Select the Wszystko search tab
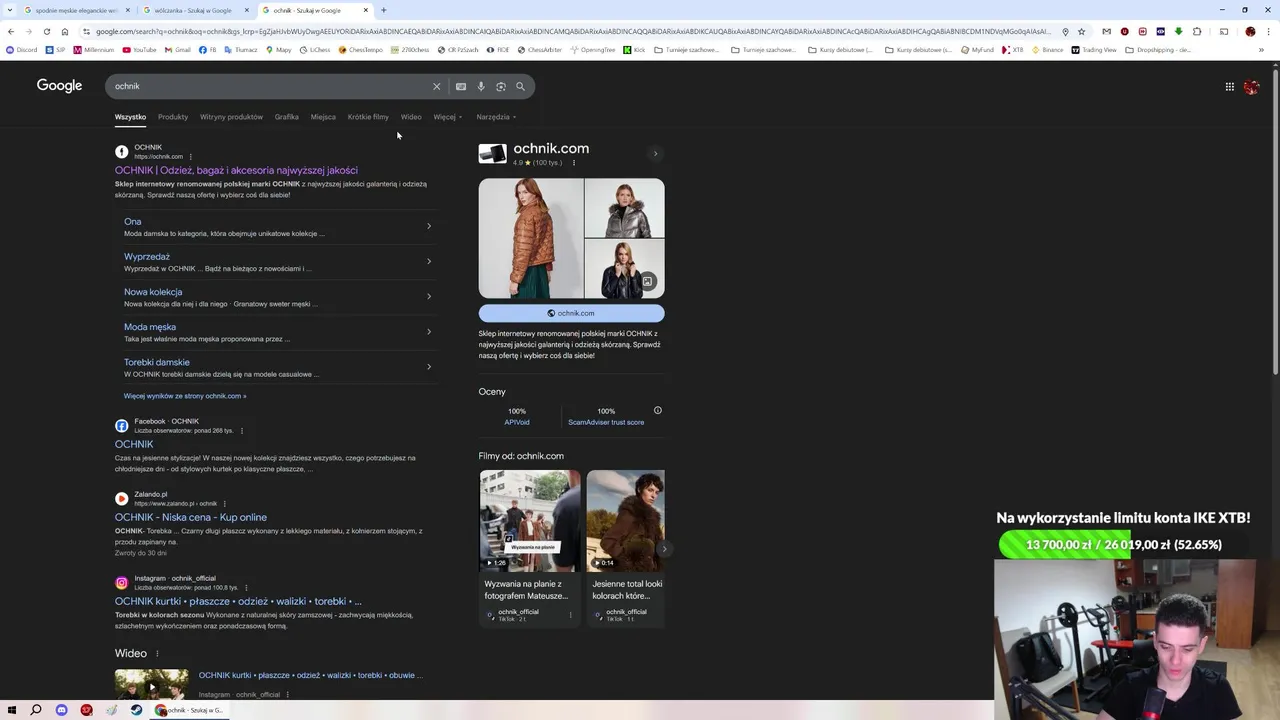The image size is (1280, 720). 130,117
